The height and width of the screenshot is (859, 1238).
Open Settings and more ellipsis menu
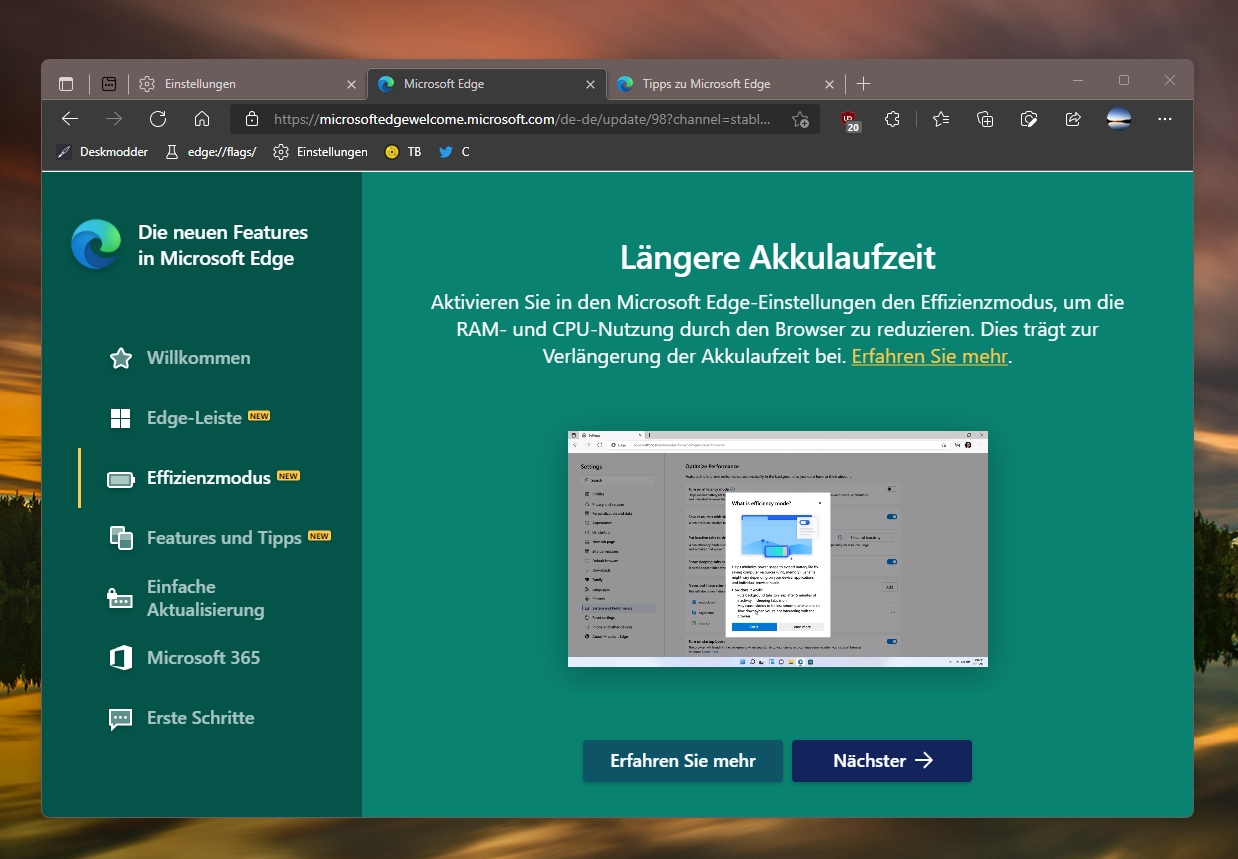[1164, 119]
